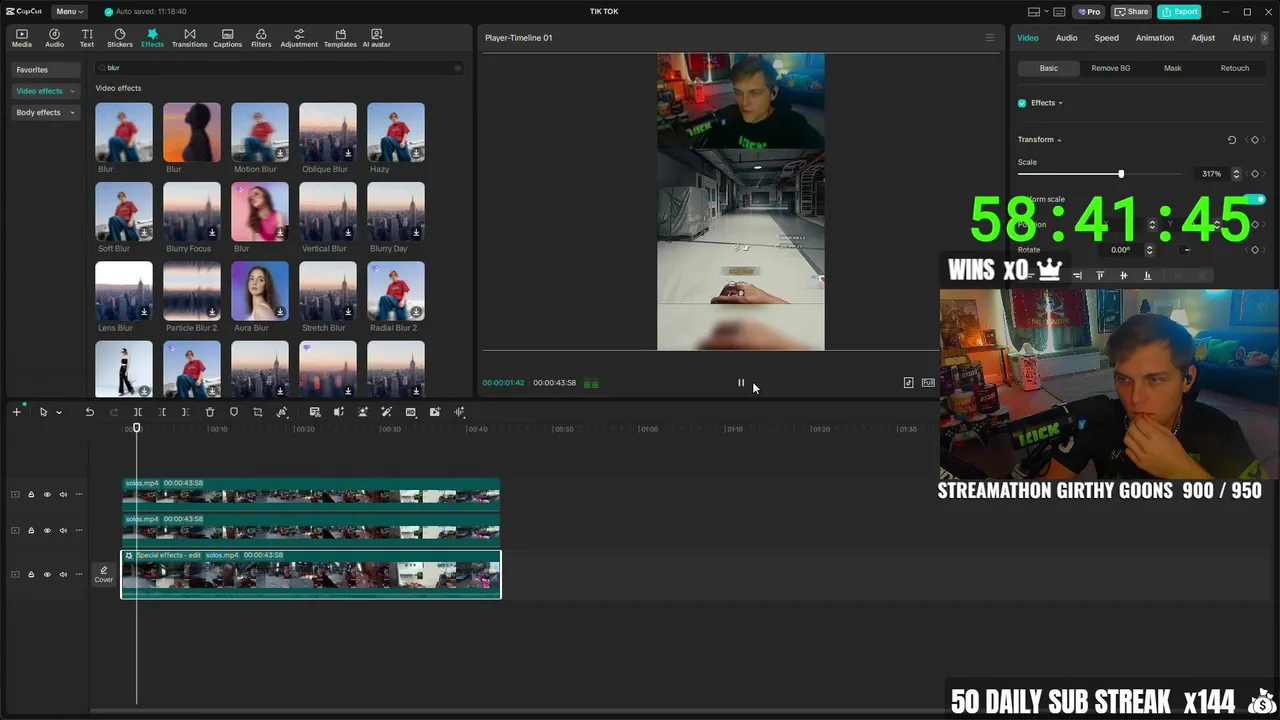Screen dimensions: 1280x720
Task: Open the Adjustment tool tab
Action: (299, 38)
